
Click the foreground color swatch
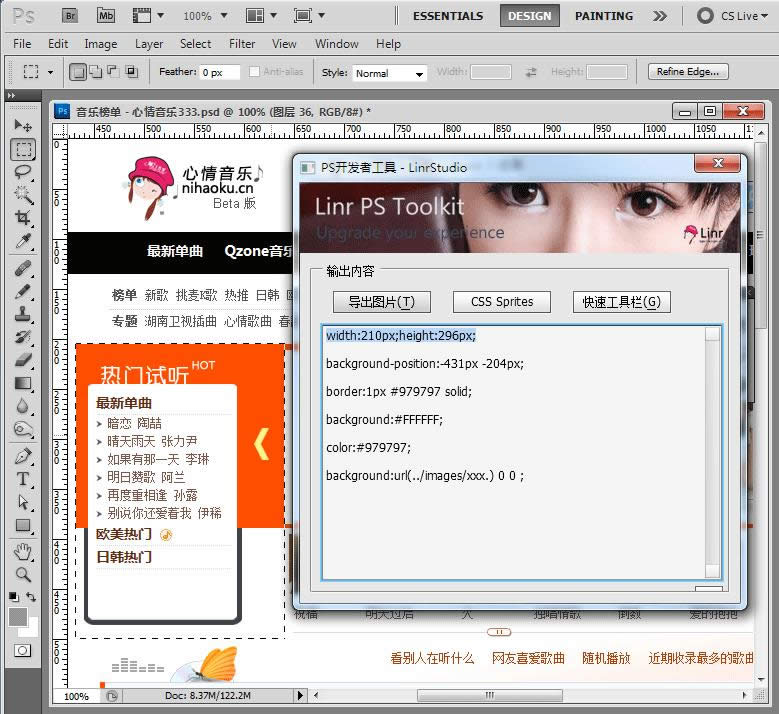click(17, 617)
